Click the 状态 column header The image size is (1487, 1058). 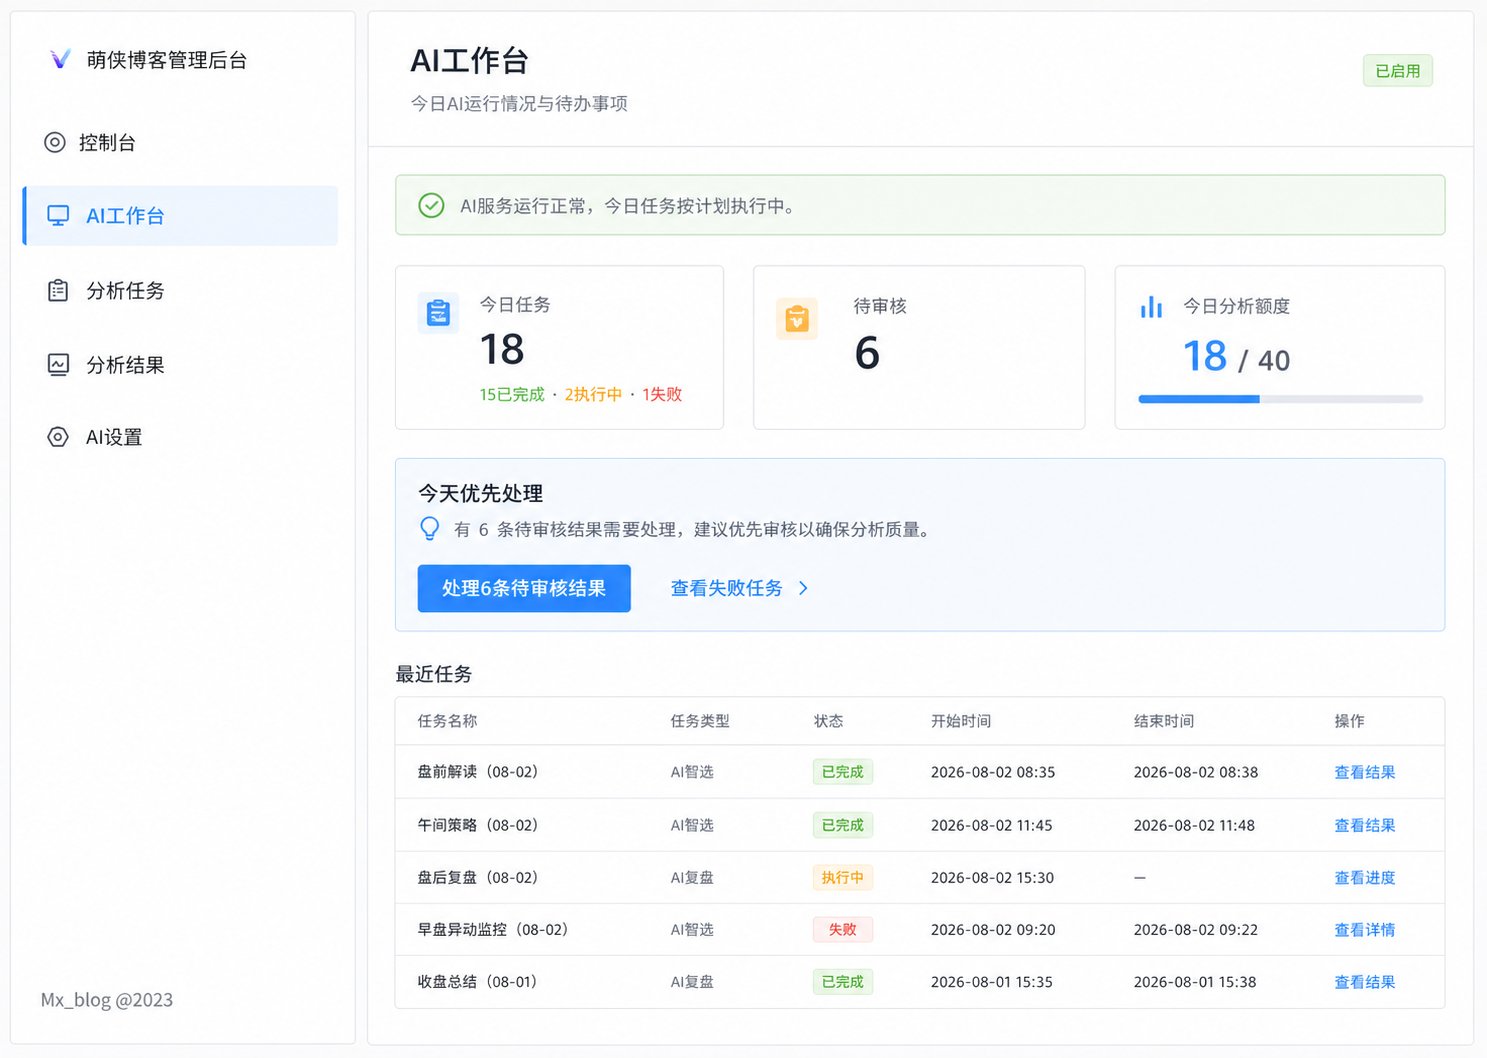point(828,721)
